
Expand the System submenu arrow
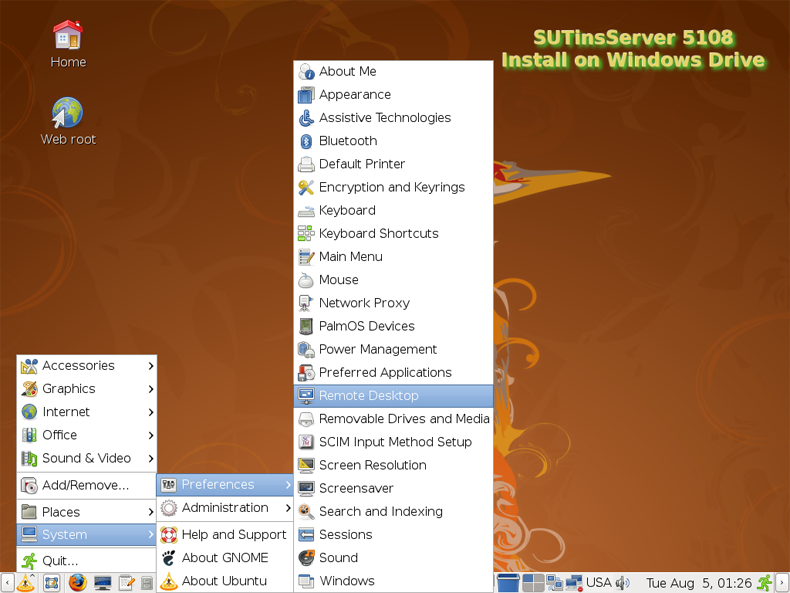coord(151,535)
